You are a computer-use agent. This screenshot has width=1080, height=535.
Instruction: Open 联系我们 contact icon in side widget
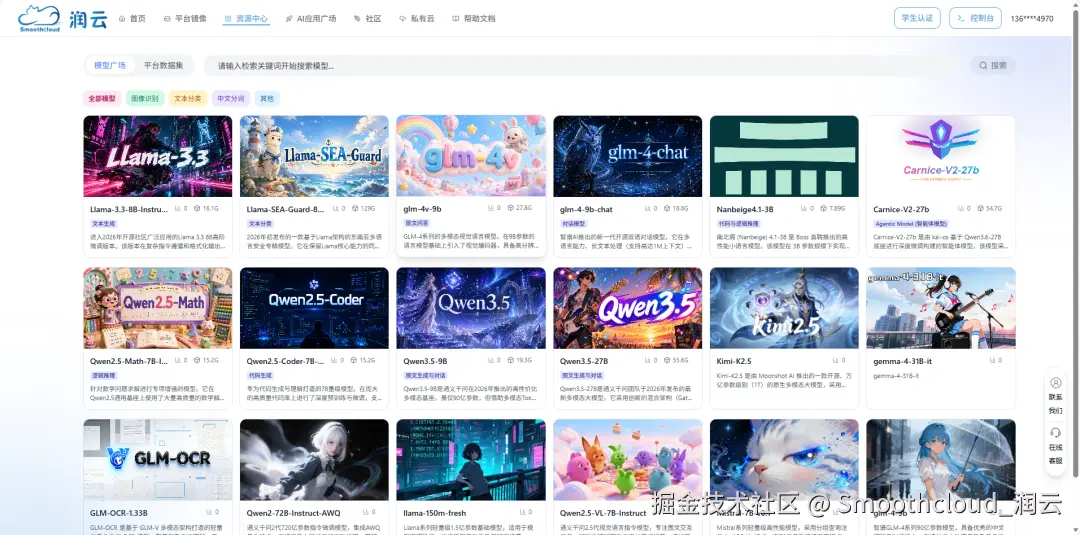[x=1055, y=384]
